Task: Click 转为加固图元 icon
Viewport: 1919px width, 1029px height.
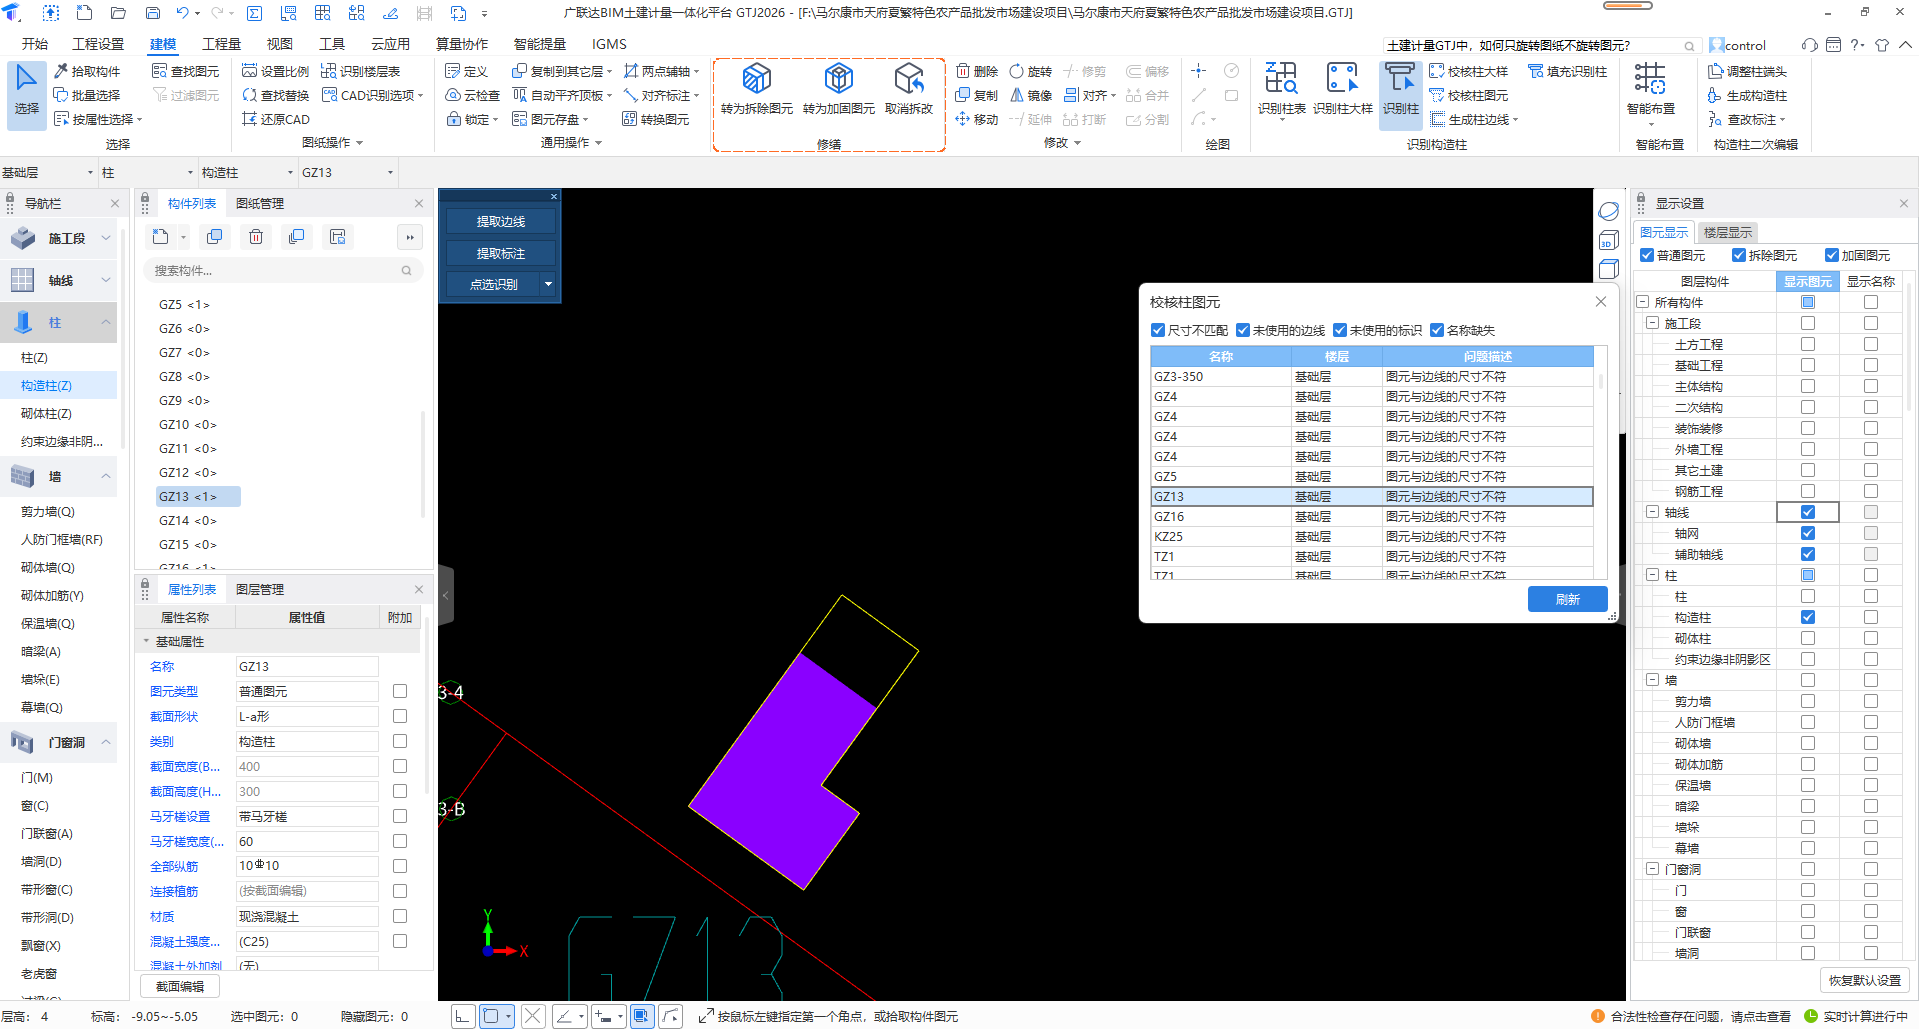Action: 838,88
